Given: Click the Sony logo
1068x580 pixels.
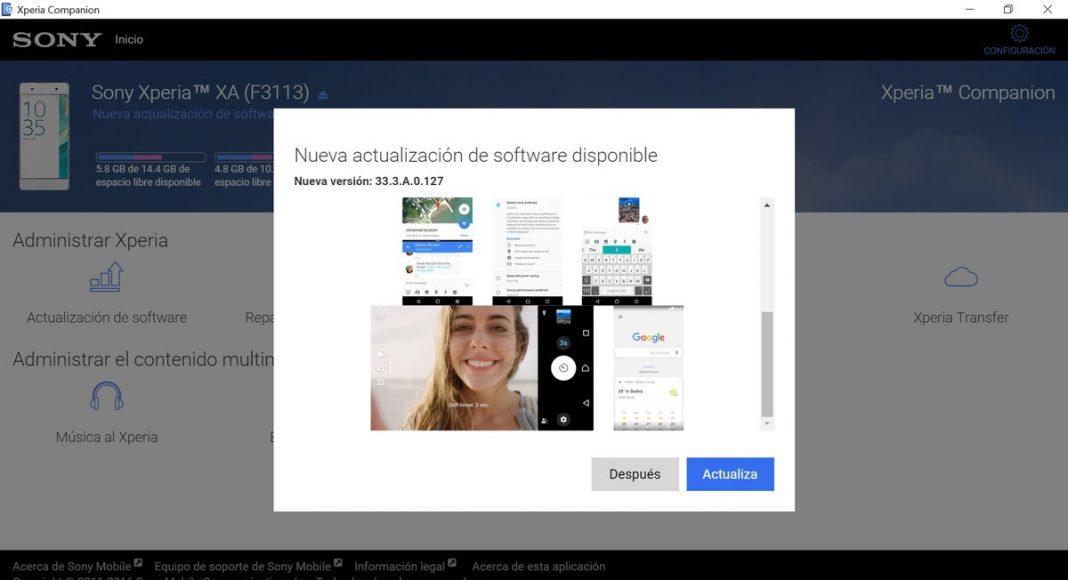Looking at the screenshot, I should point(57,39).
